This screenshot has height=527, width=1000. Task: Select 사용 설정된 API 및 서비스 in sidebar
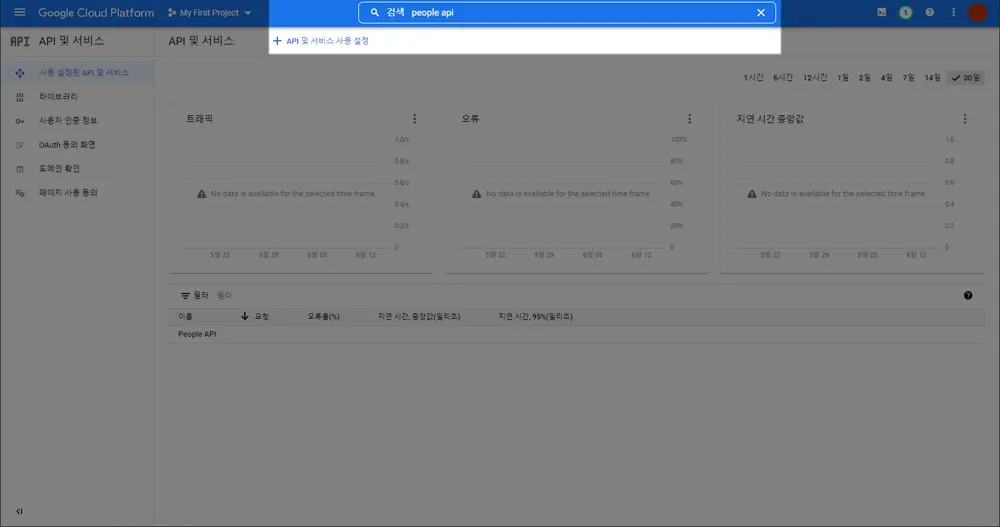77,73
